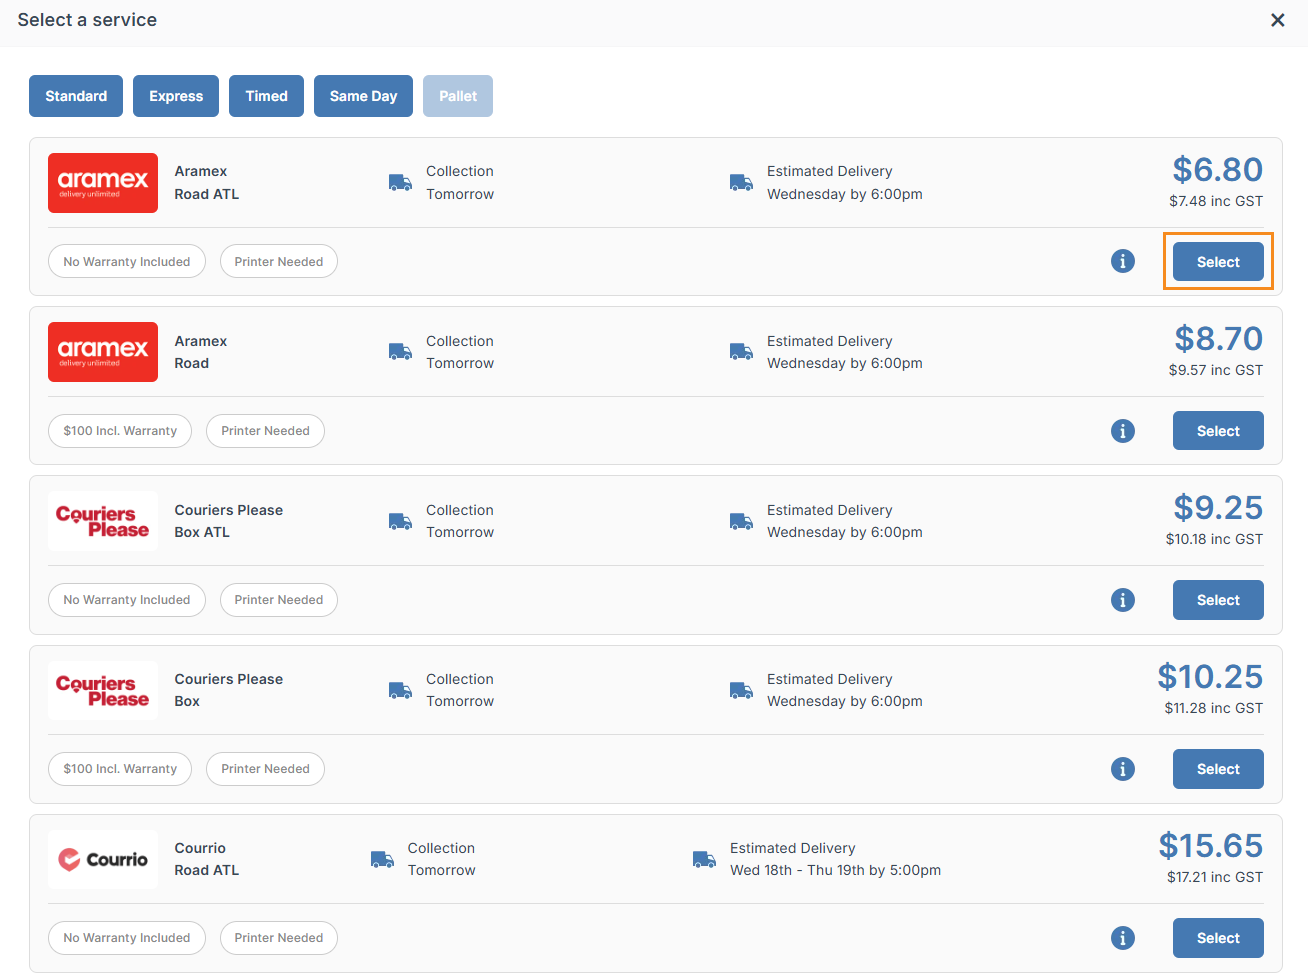Screen dimensions: 1308x979
Task: Toggle the Printer Needed badge on Couriers Please Box
Action: coord(265,769)
